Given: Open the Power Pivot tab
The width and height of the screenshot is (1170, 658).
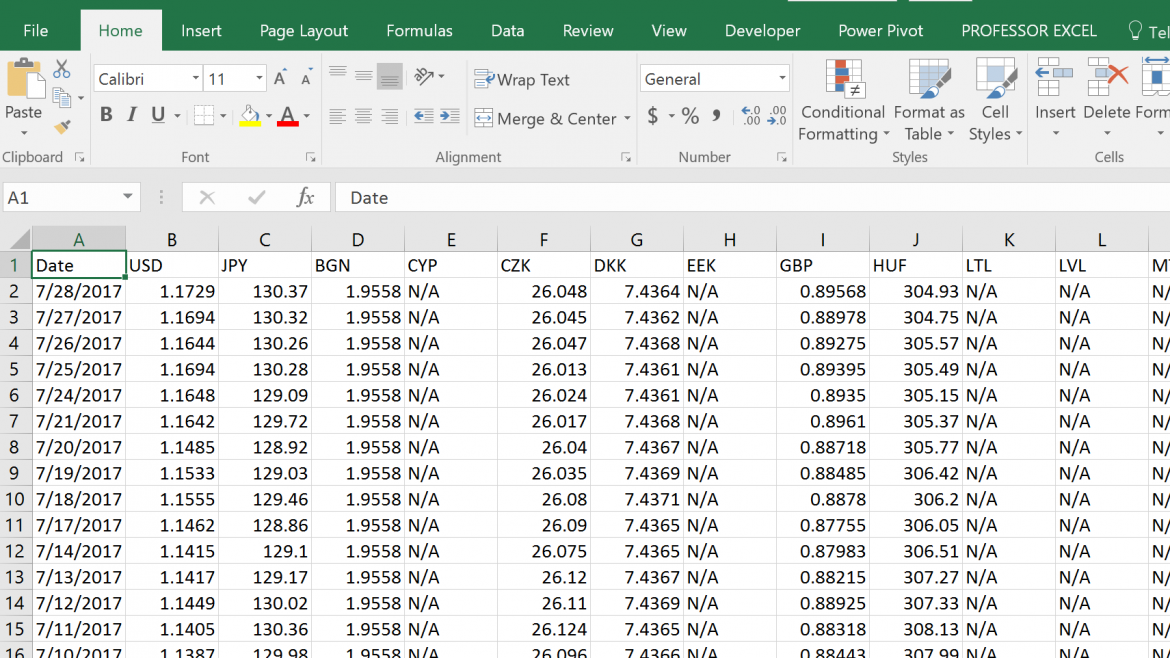Looking at the screenshot, I should click(880, 30).
